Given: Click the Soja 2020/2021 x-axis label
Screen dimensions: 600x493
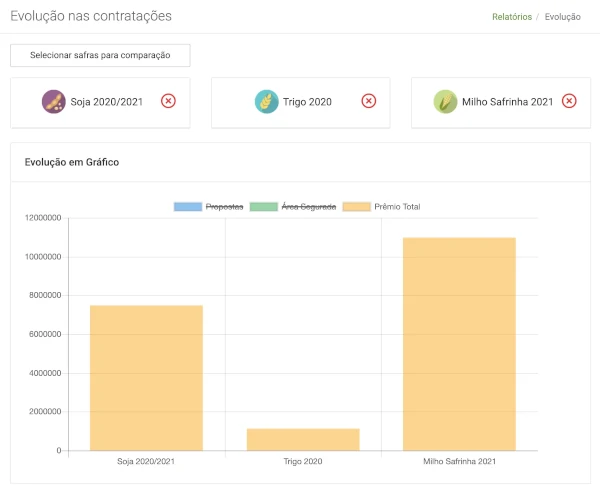Looking at the screenshot, I should [x=146, y=461].
